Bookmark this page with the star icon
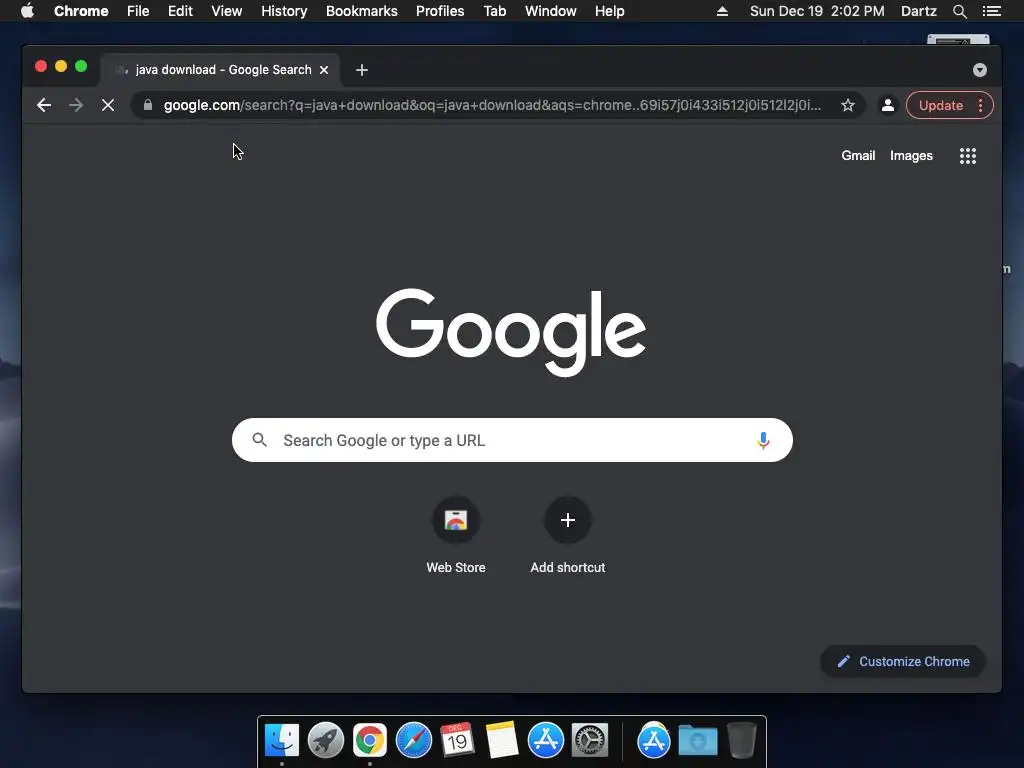This screenshot has width=1024, height=768. pyautogui.click(x=848, y=105)
